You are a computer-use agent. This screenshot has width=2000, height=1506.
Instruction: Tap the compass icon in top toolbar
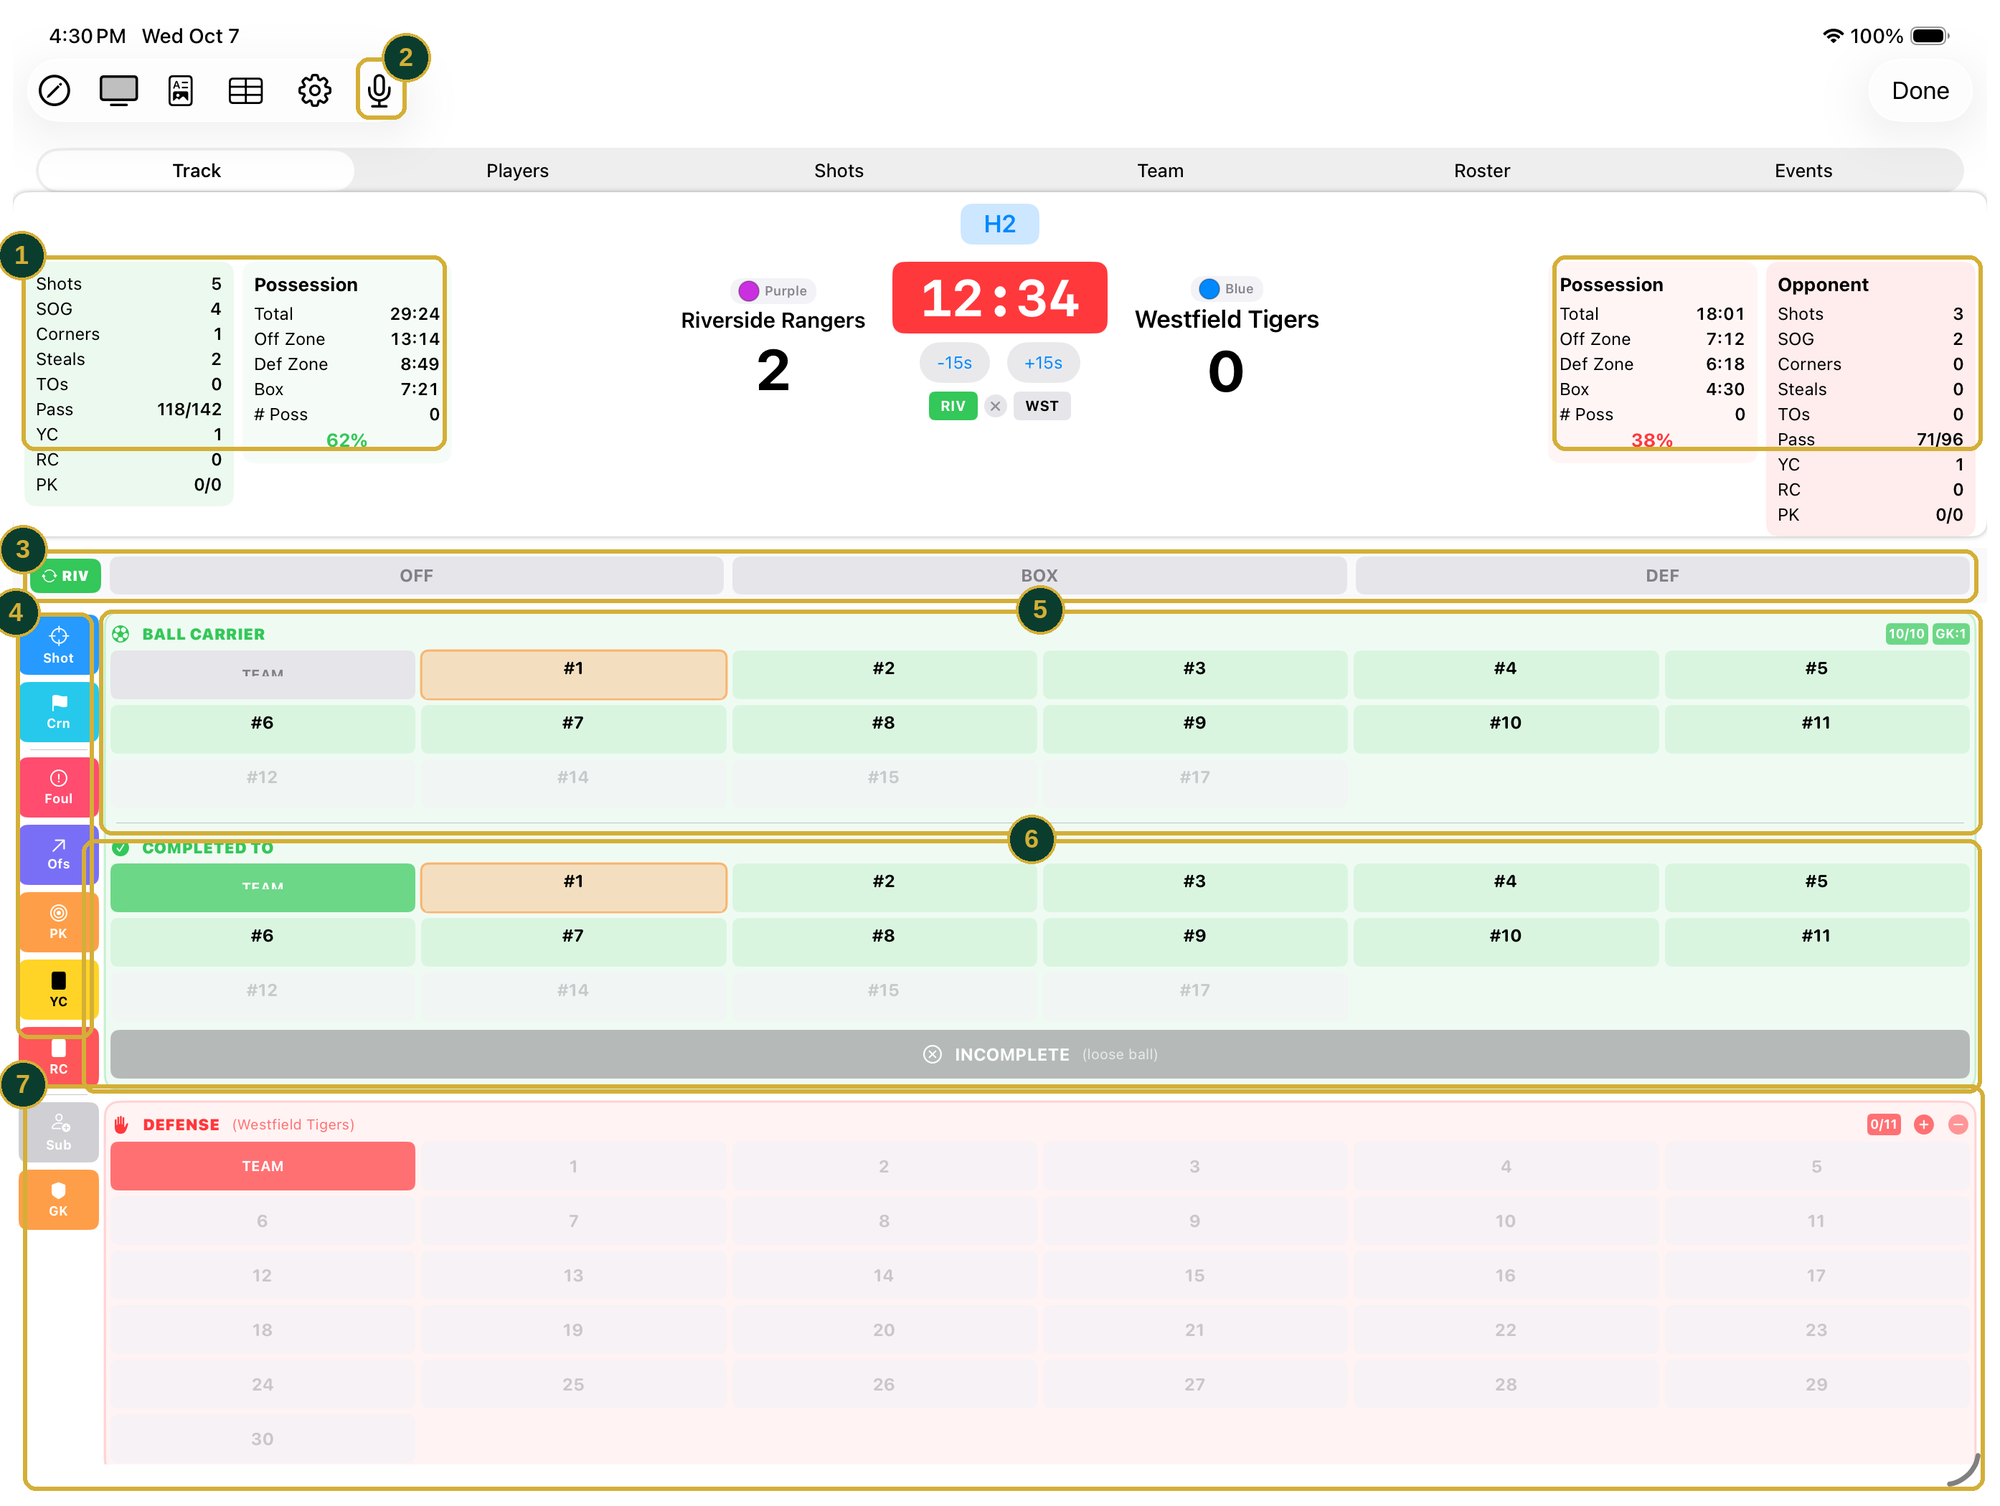point(54,91)
